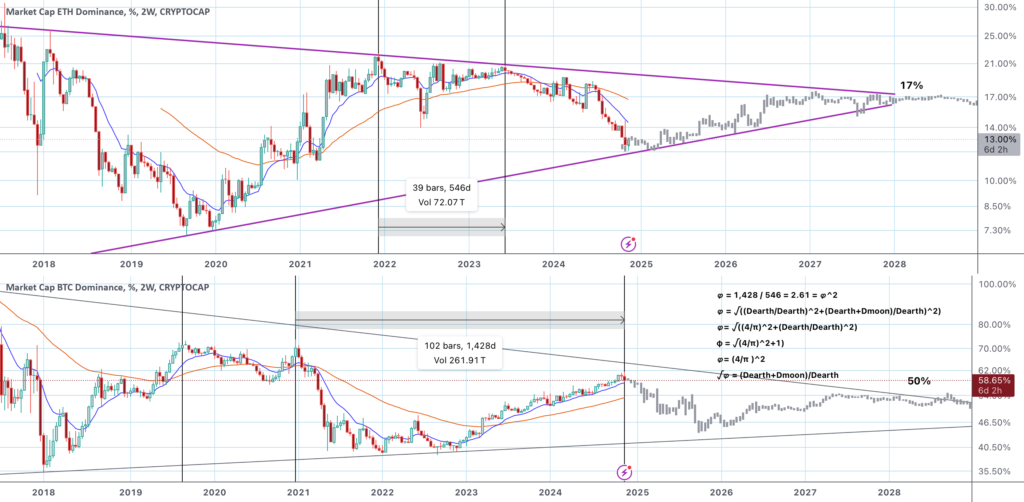Click 2027 on the bottom BTC time axis
This screenshot has height=502, width=1024.
806,492
